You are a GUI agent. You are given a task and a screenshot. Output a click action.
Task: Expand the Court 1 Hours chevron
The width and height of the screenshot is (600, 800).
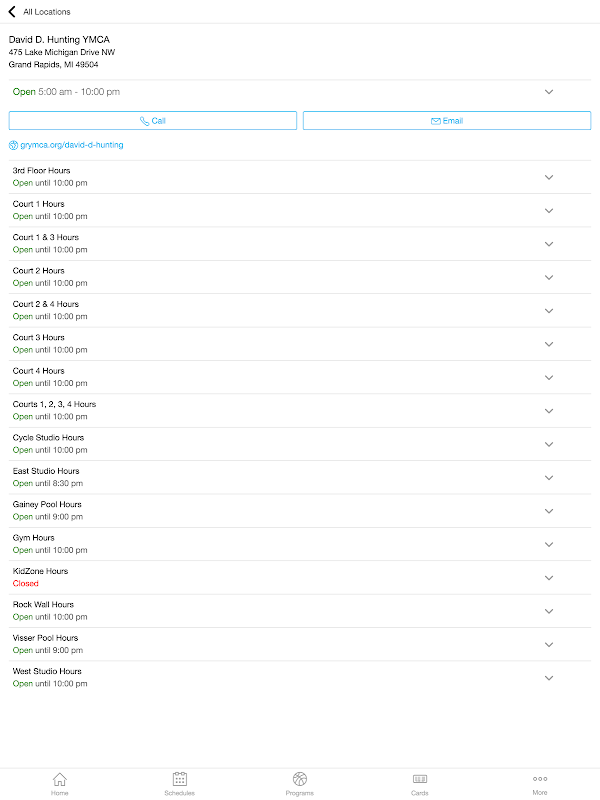point(549,211)
